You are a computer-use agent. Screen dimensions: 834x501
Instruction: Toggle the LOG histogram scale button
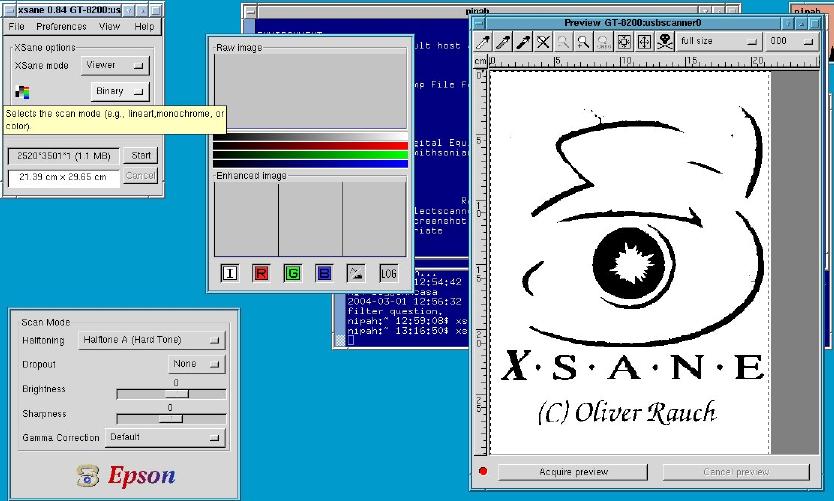388,273
